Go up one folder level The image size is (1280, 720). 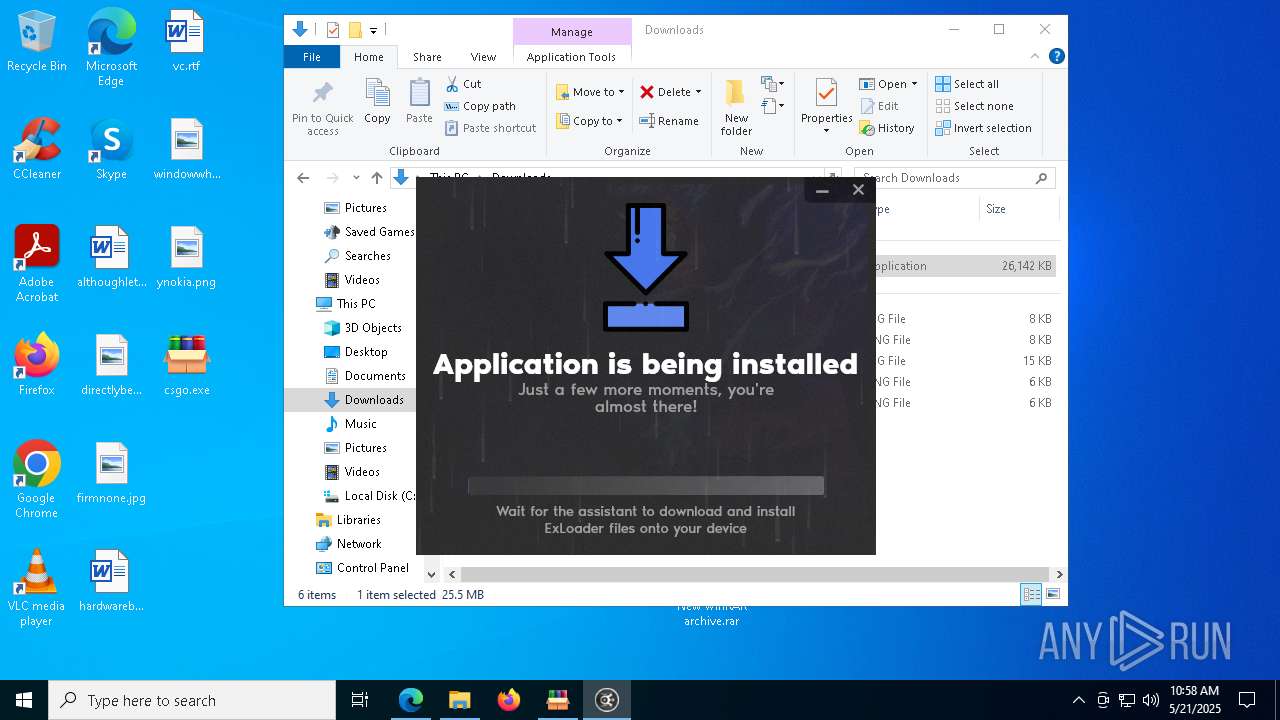click(376, 178)
